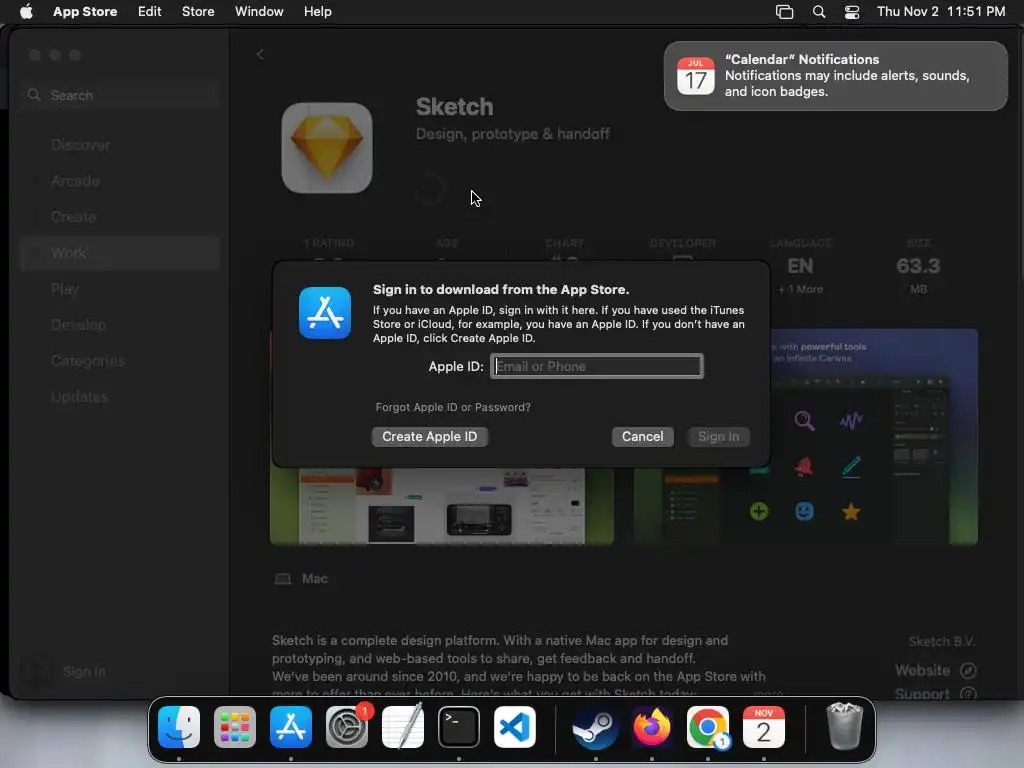
Task: Open Control Center in menu bar
Action: [x=852, y=12]
